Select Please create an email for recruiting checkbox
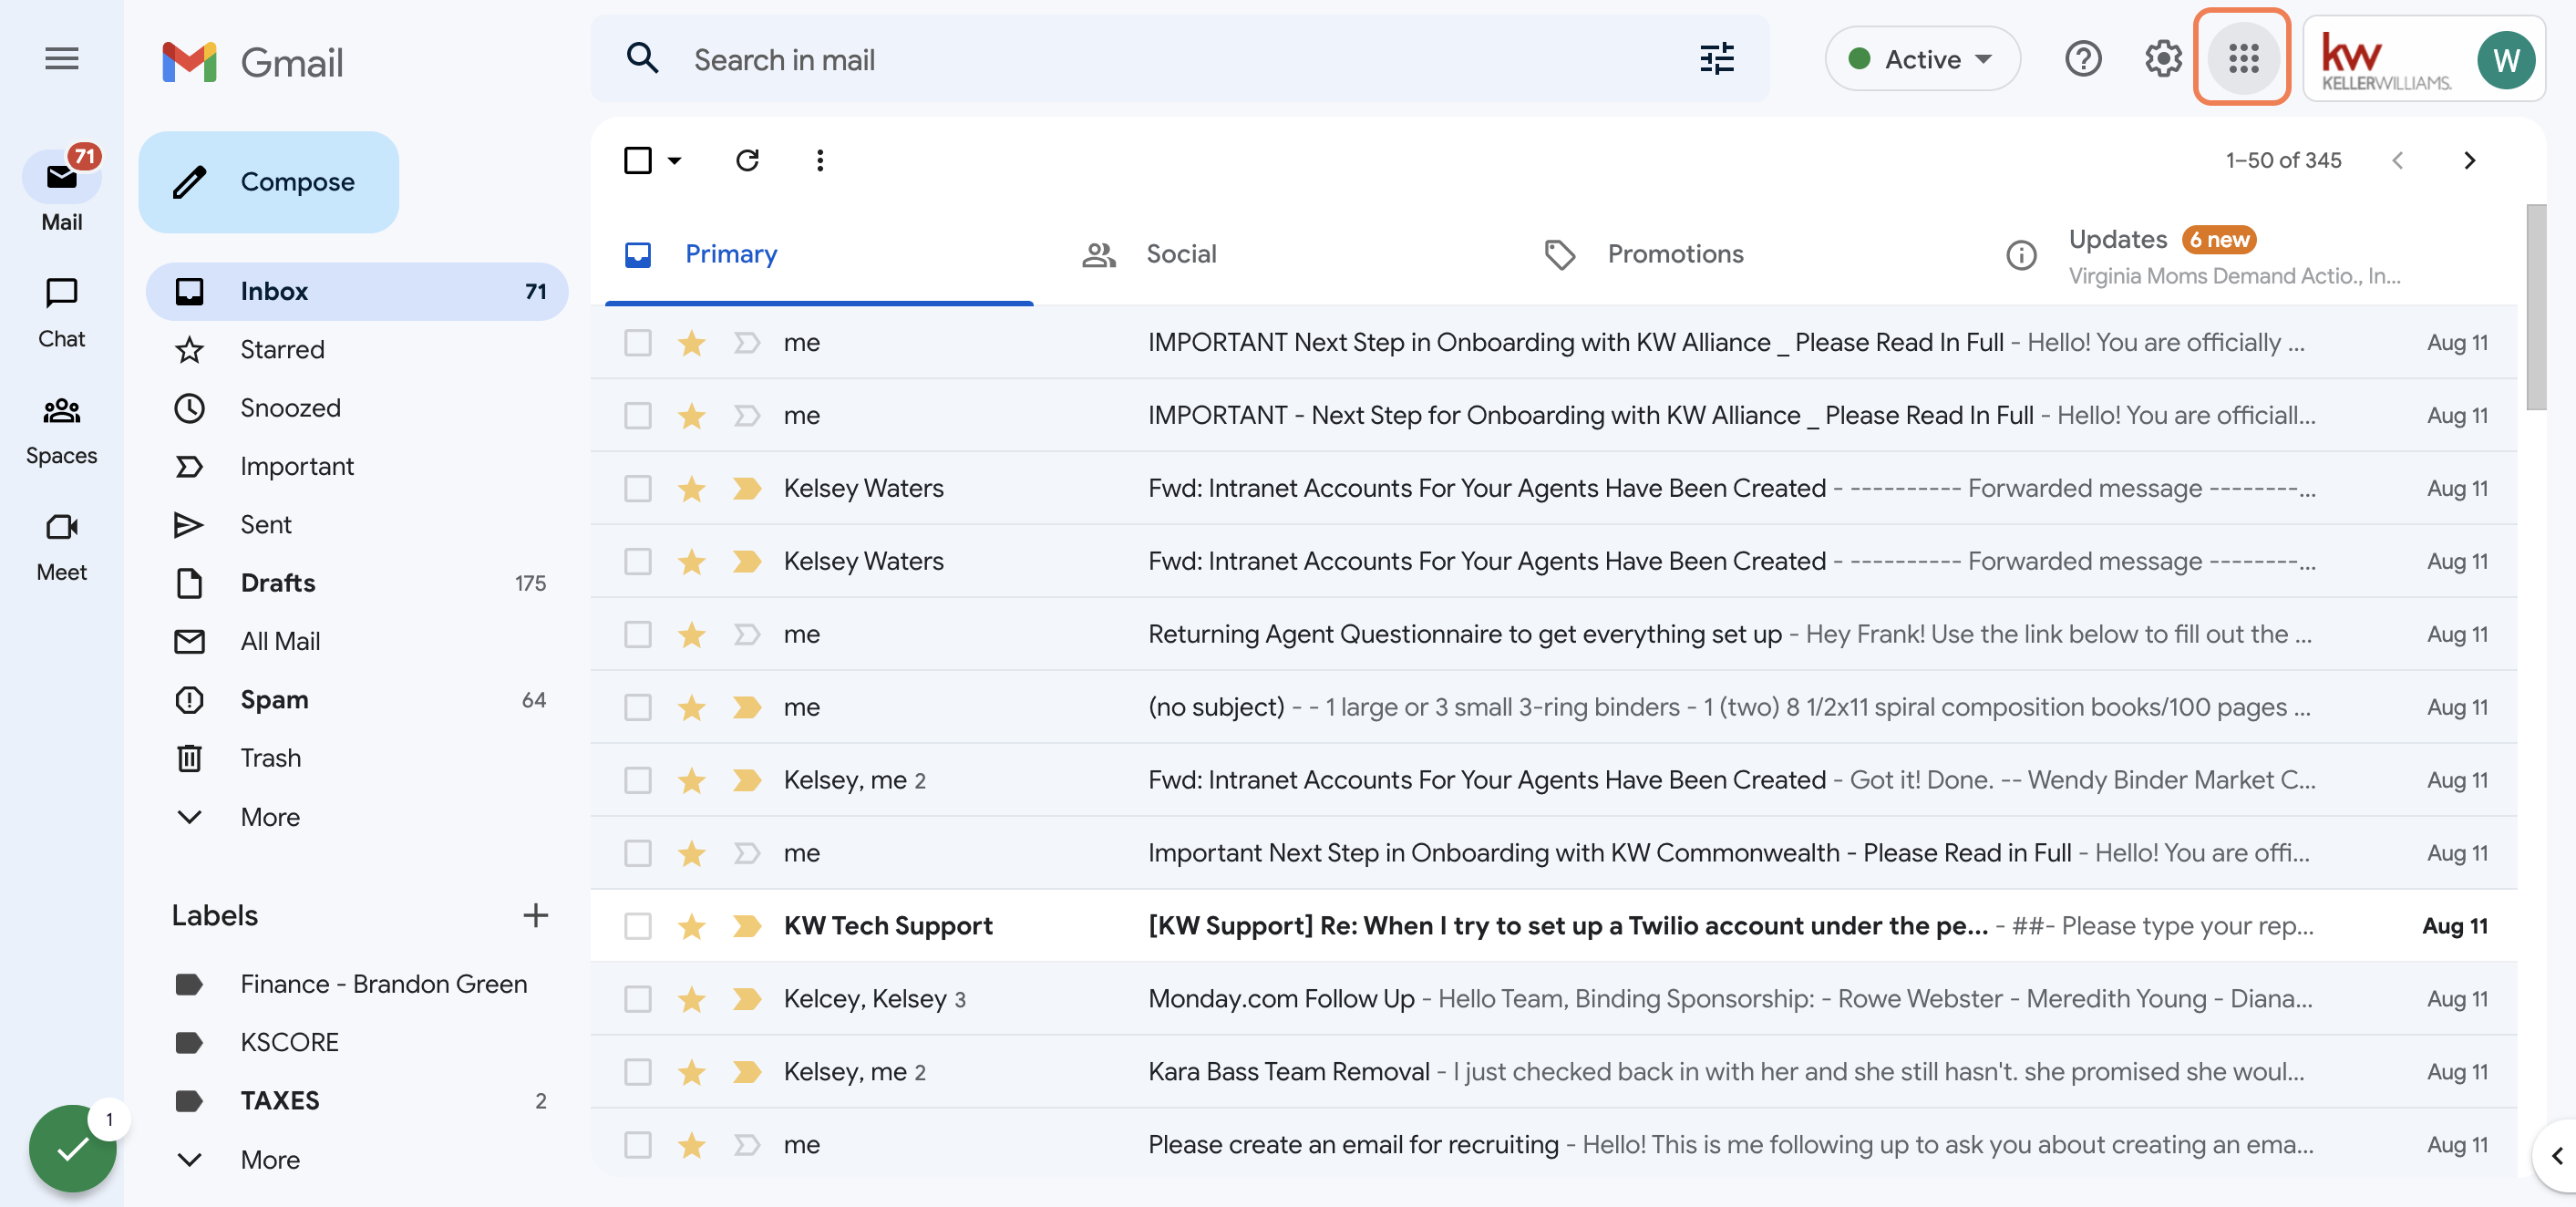This screenshot has height=1207, width=2576. pyautogui.click(x=638, y=1145)
